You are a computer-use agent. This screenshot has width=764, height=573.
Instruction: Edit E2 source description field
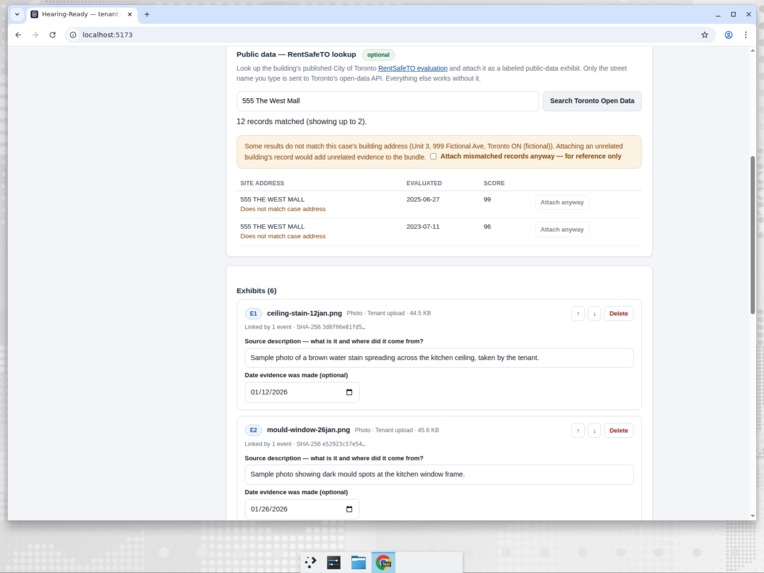click(439, 474)
